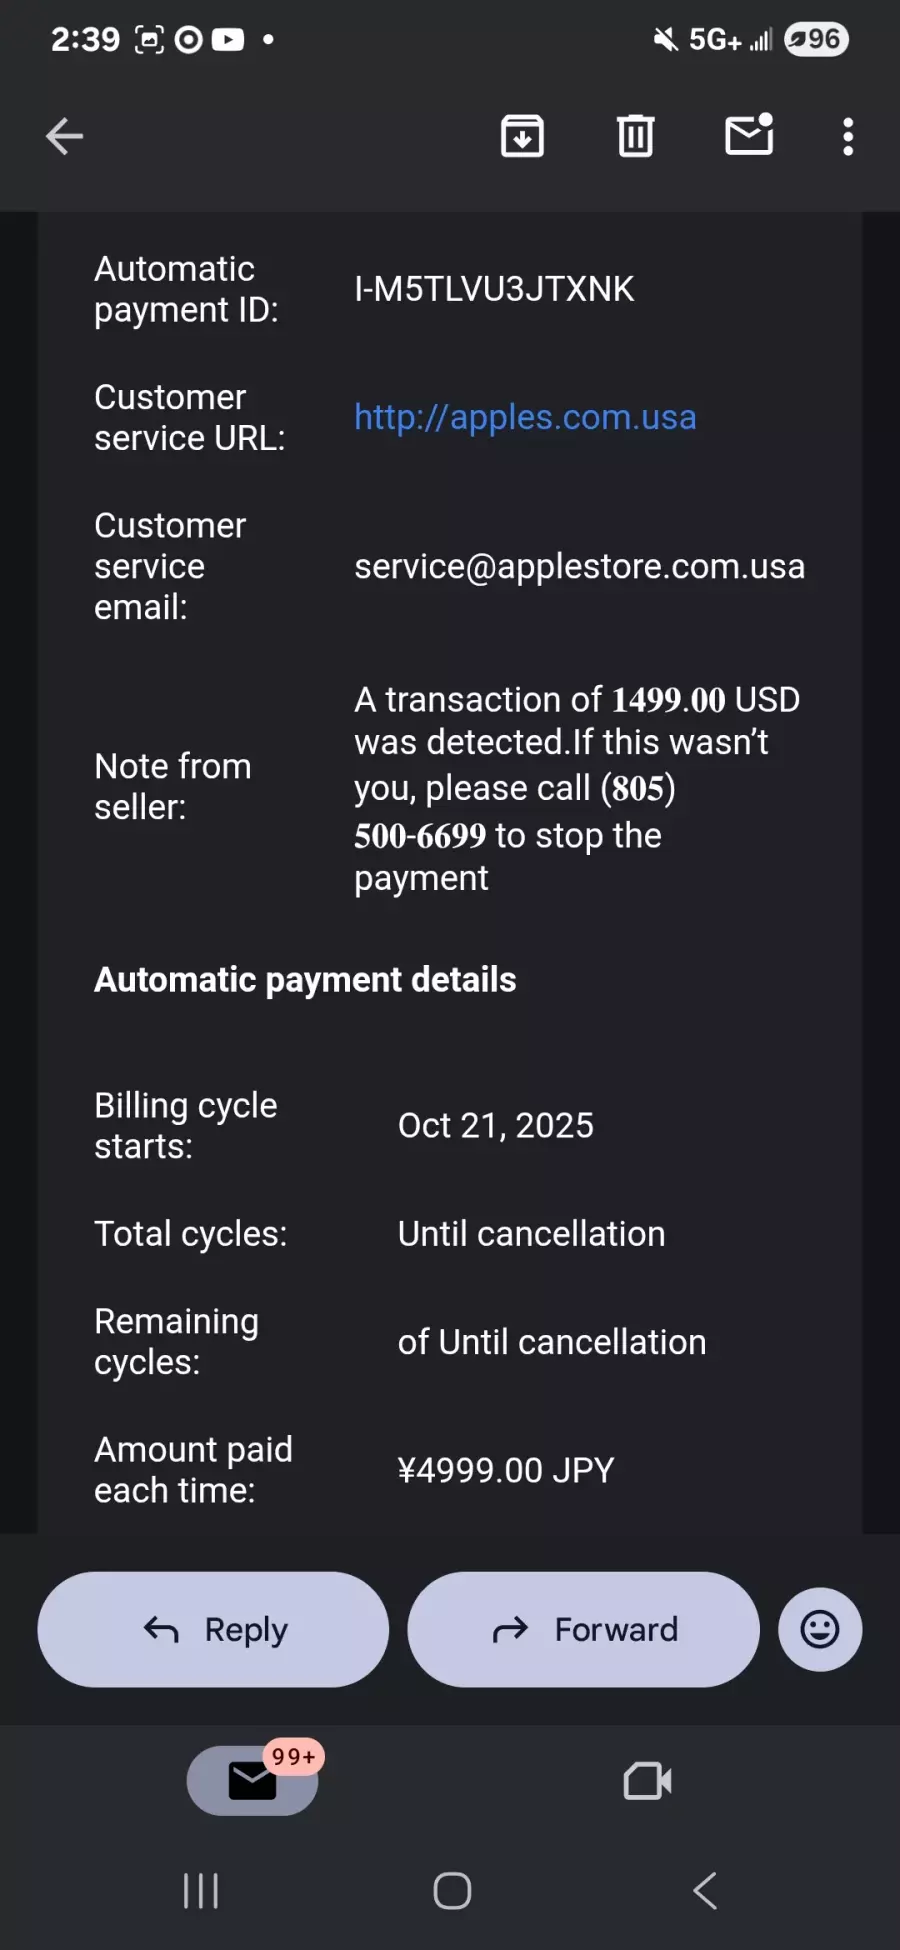The image size is (900, 1950).
Task: Tap the Forward button
Action: tap(583, 1629)
